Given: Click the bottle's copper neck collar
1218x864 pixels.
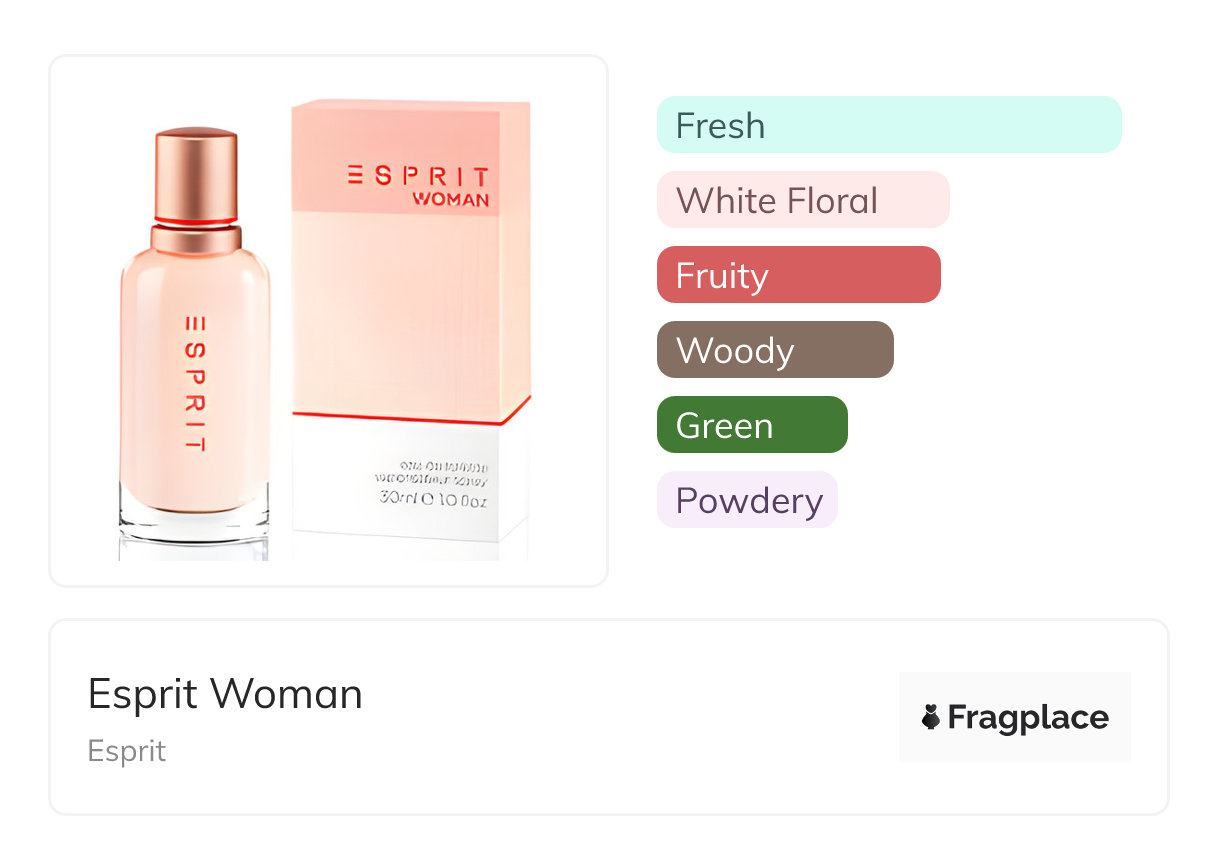Looking at the screenshot, I should coord(196,240).
